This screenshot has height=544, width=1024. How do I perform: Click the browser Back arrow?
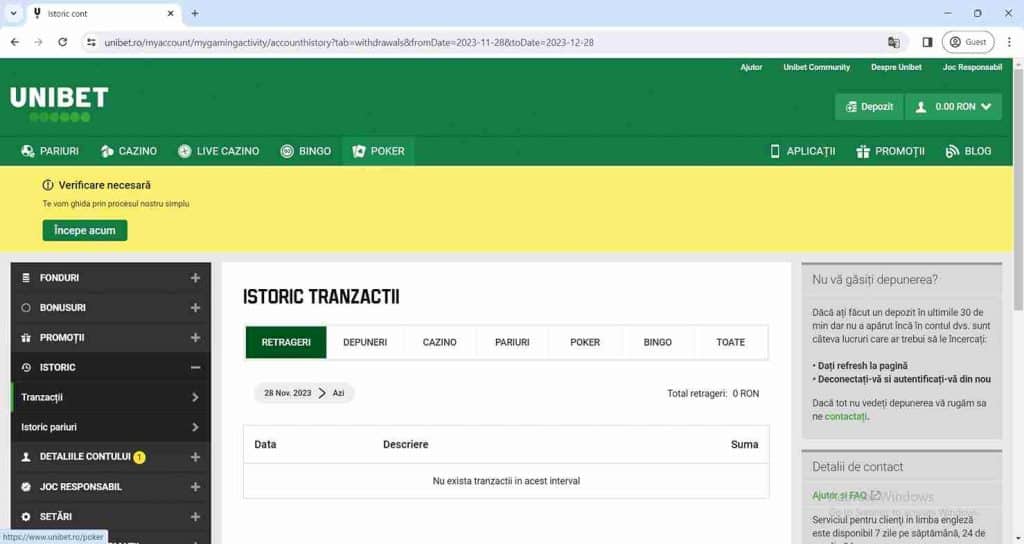click(x=14, y=42)
